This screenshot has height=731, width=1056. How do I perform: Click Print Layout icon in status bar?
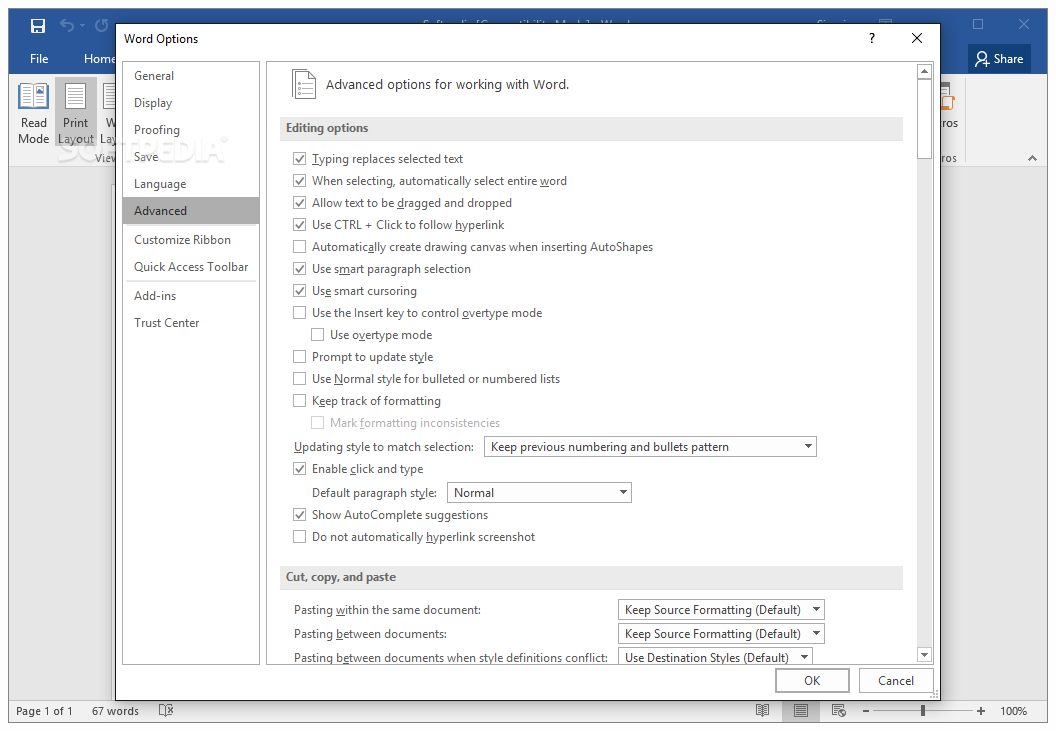(x=801, y=710)
